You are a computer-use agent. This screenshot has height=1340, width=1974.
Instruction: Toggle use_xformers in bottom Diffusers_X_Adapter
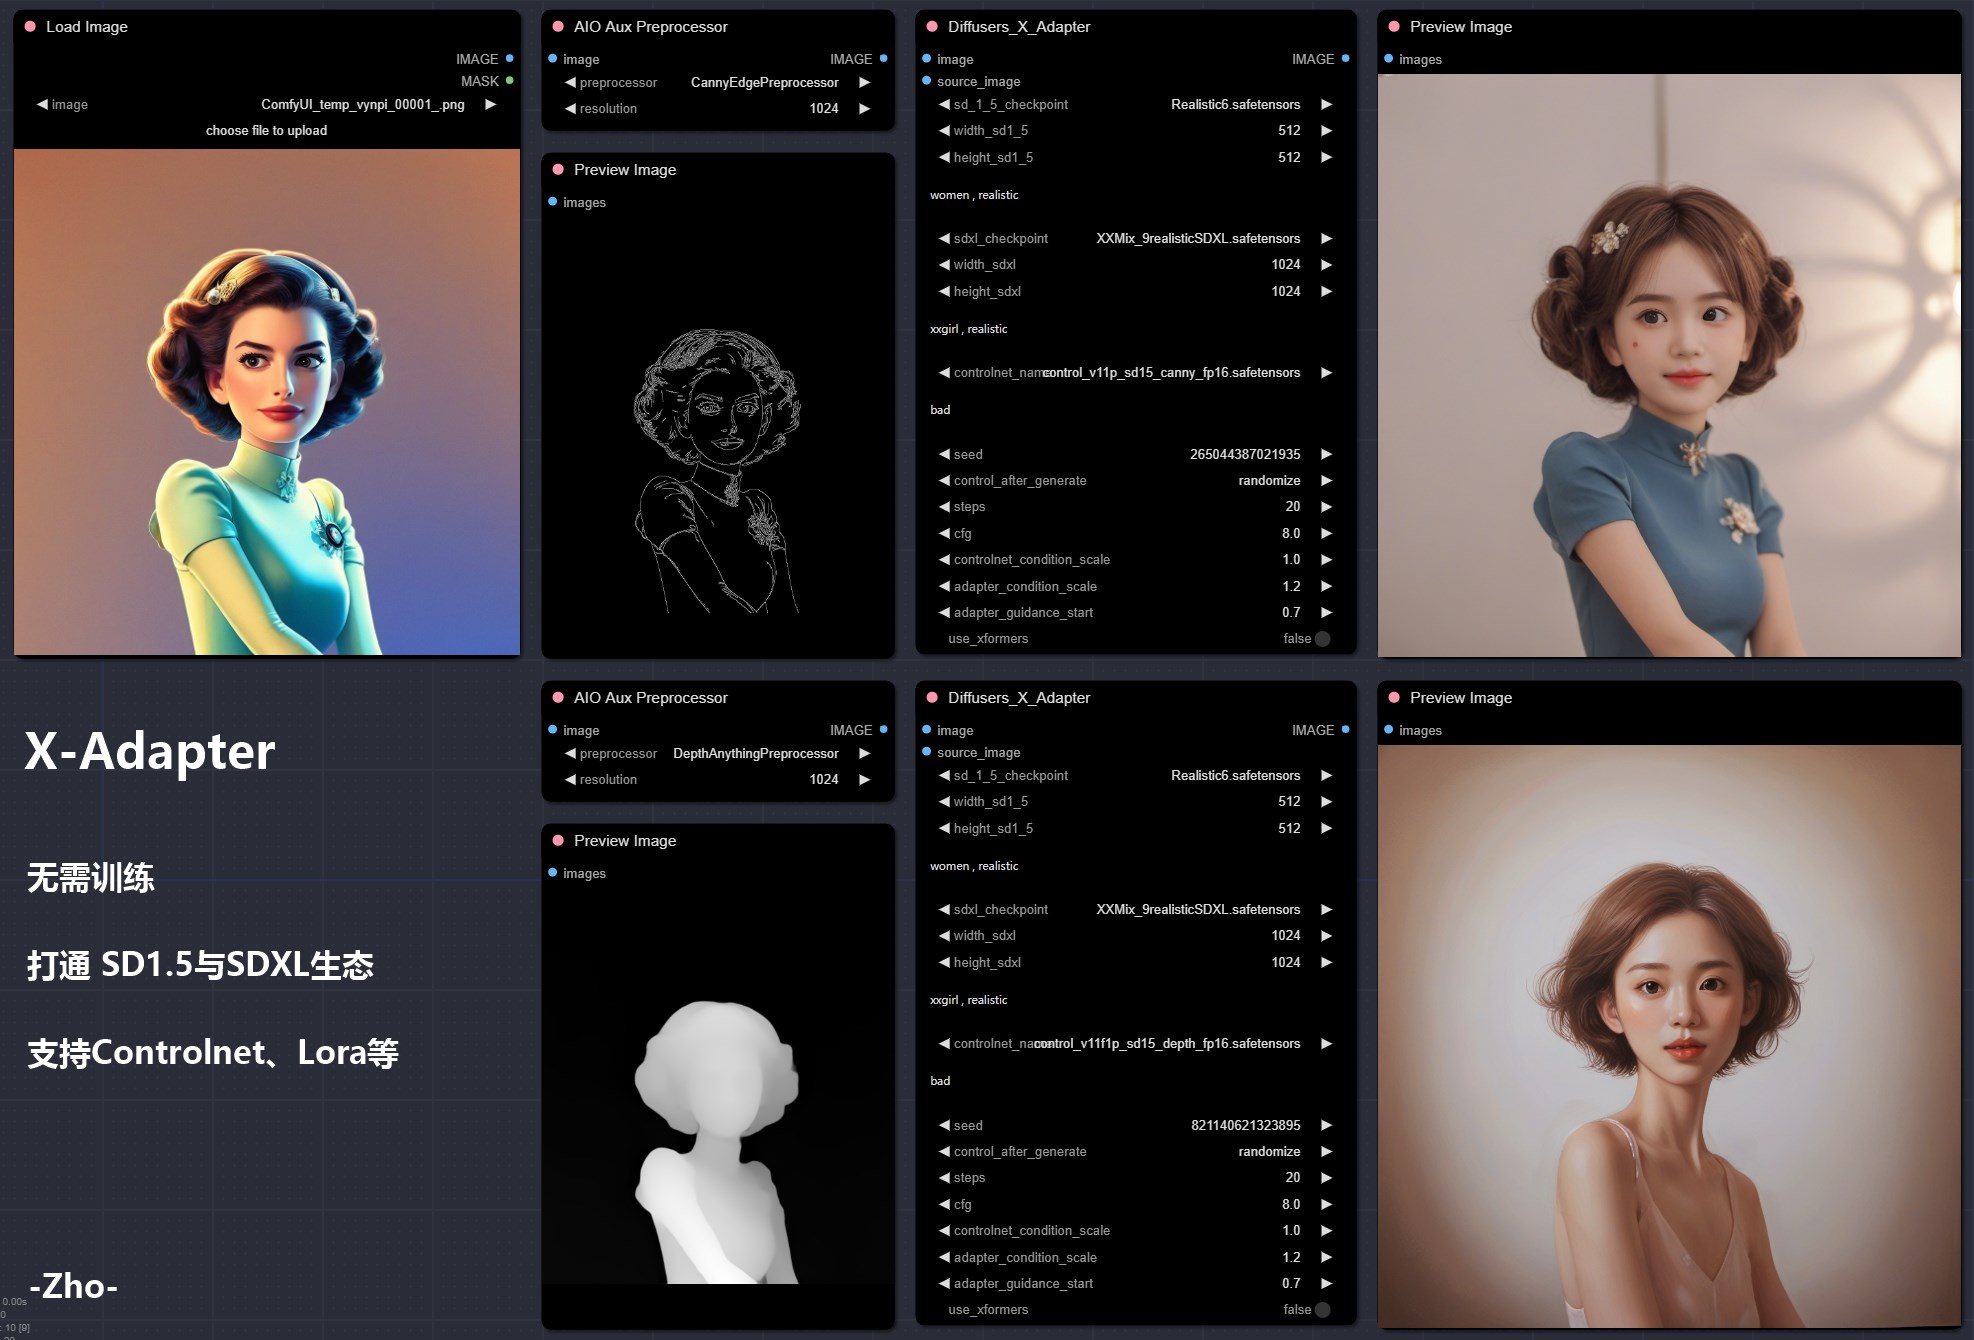coord(1323,1310)
